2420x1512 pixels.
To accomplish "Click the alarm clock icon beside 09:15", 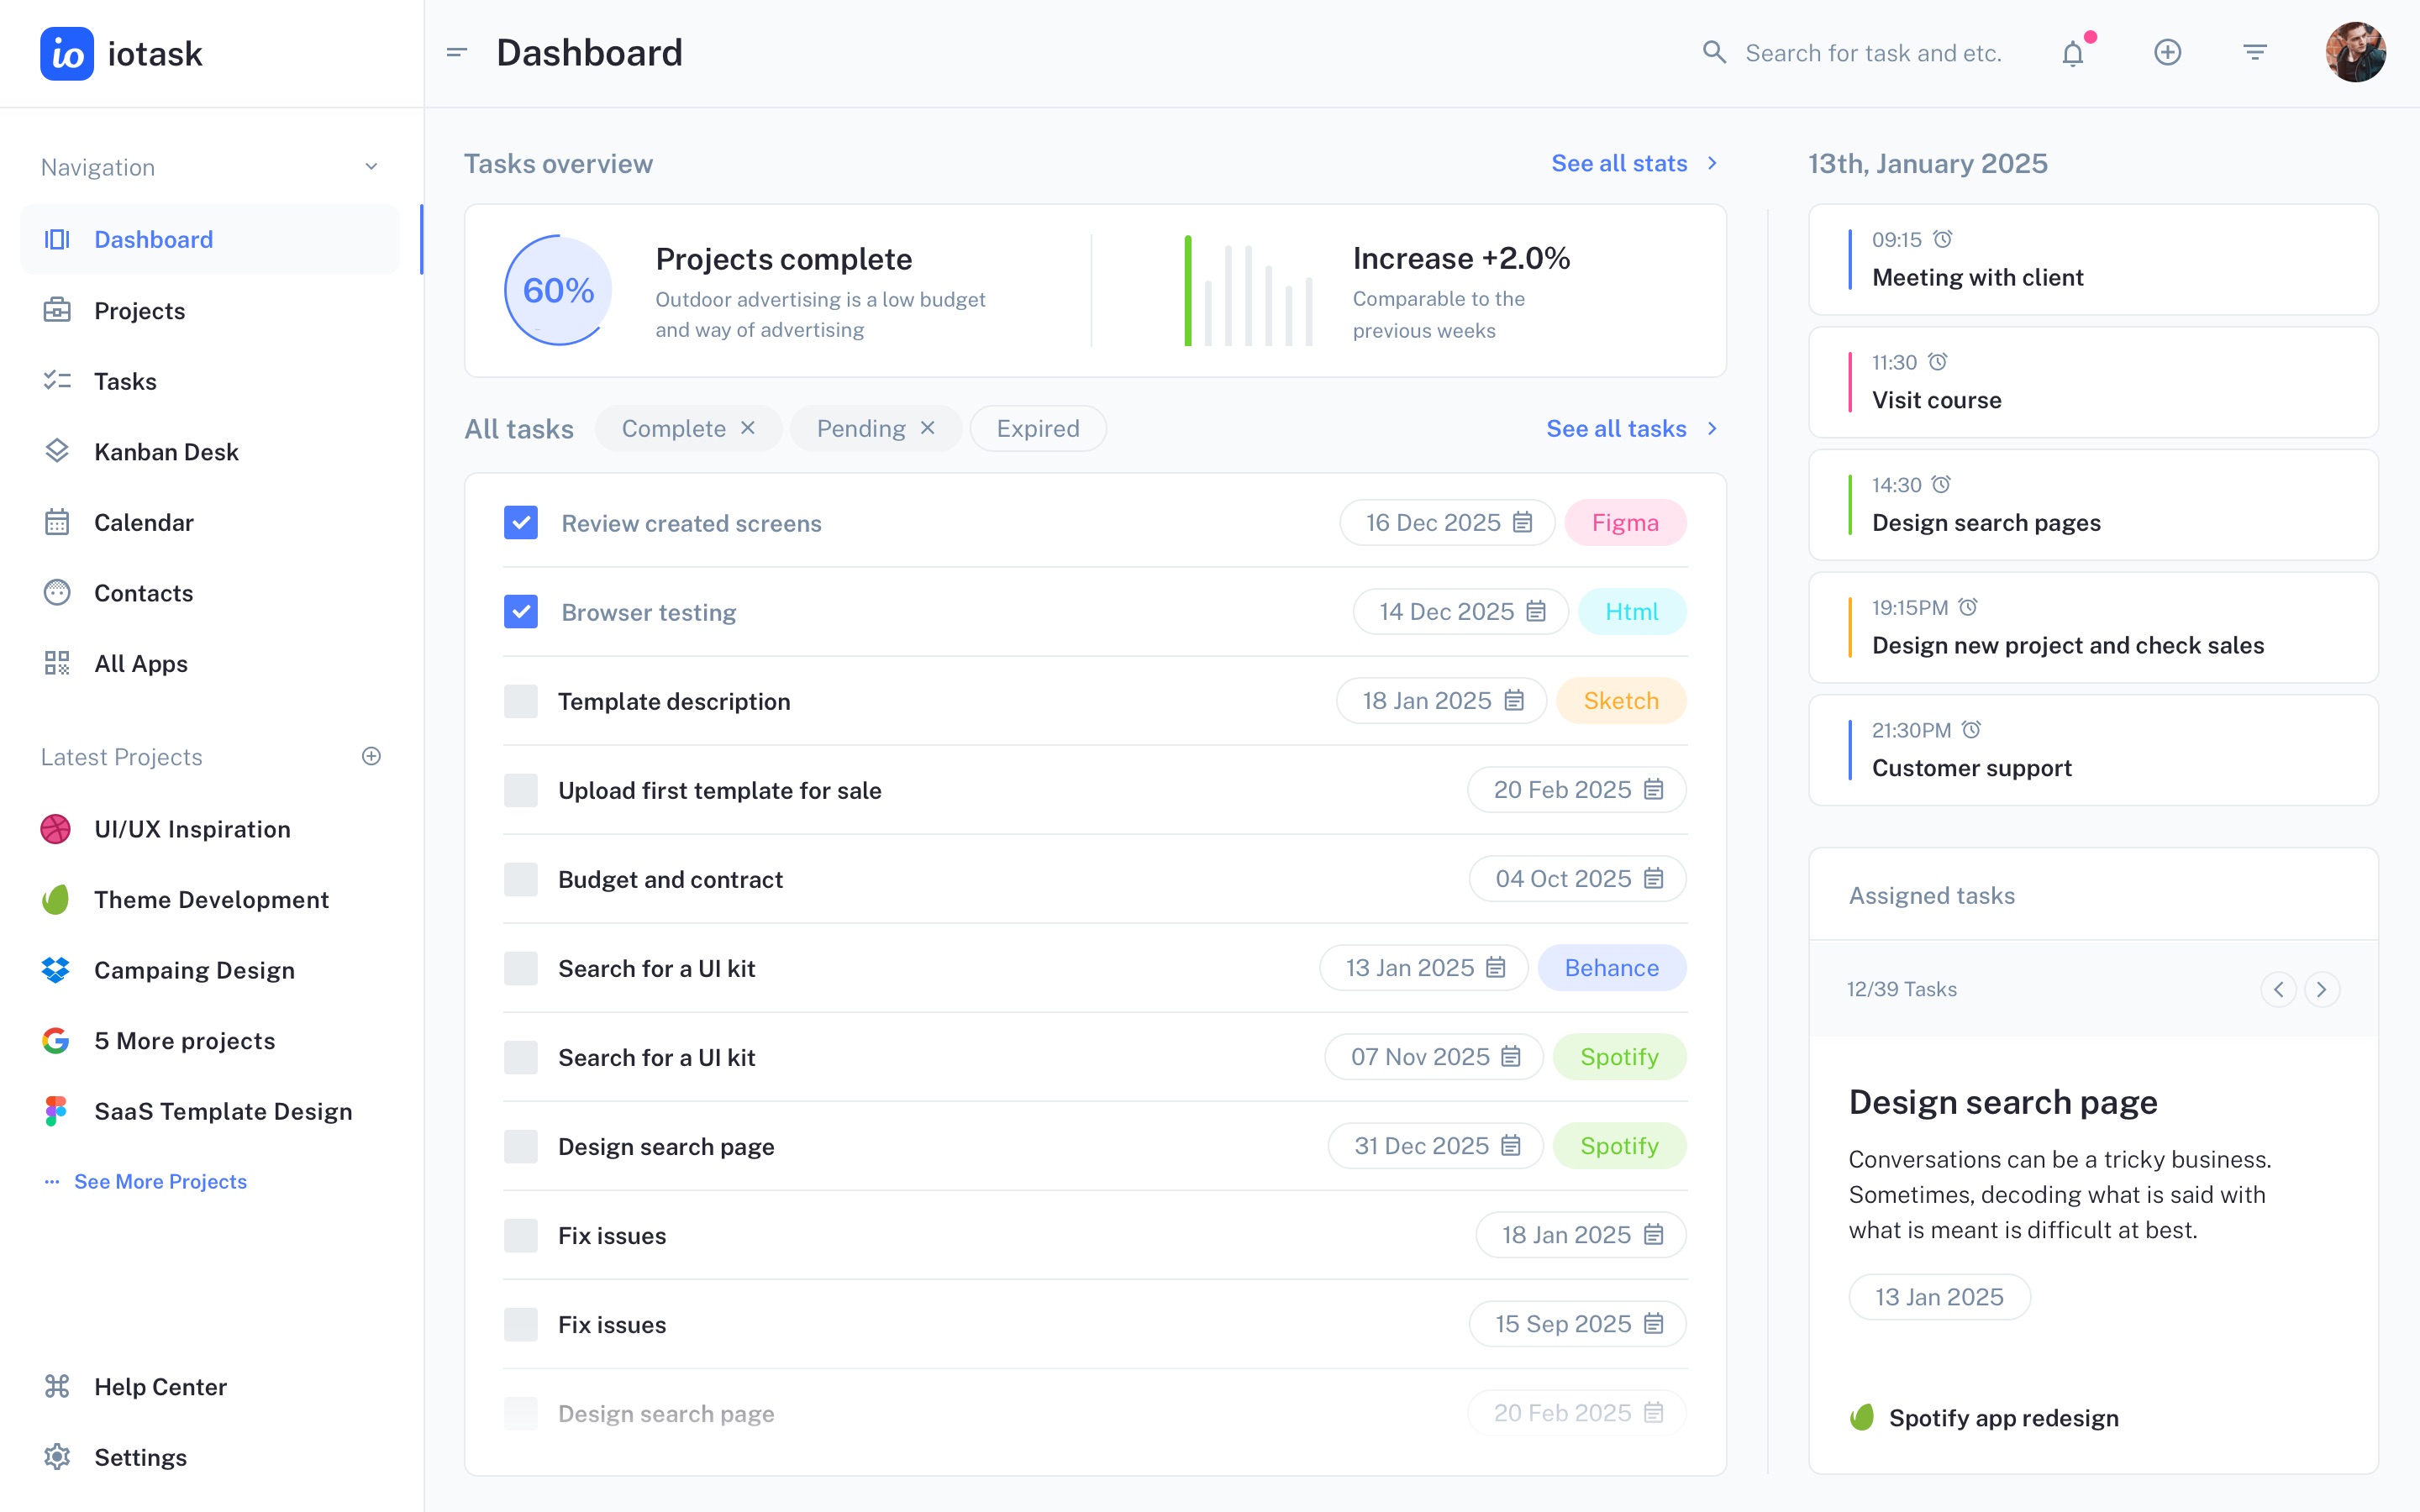I will pyautogui.click(x=1942, y=239).
